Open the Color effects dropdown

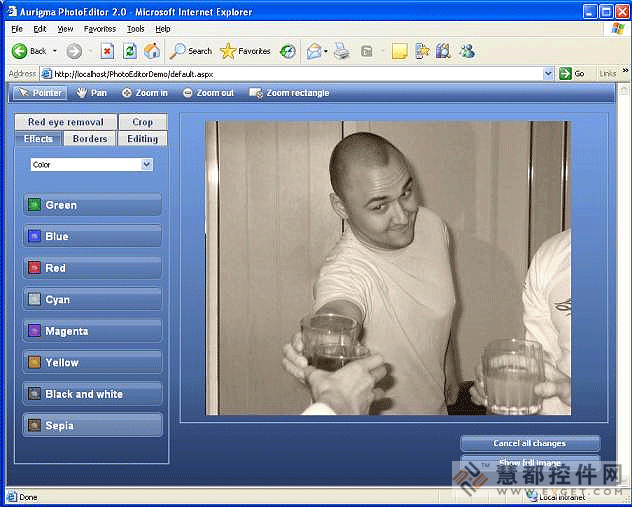coord(91,164)
